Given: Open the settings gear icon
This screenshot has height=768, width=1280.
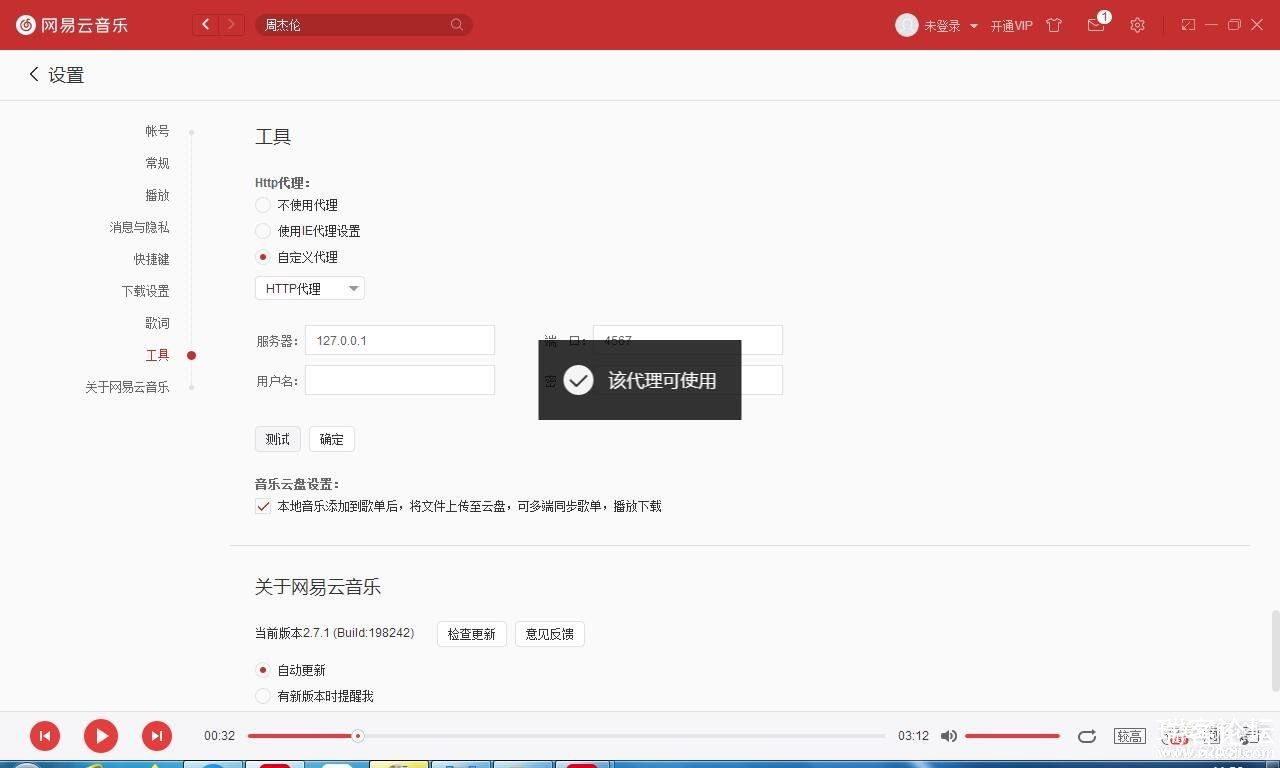Looking at the screenshot, I should [x=1137, y=25].
